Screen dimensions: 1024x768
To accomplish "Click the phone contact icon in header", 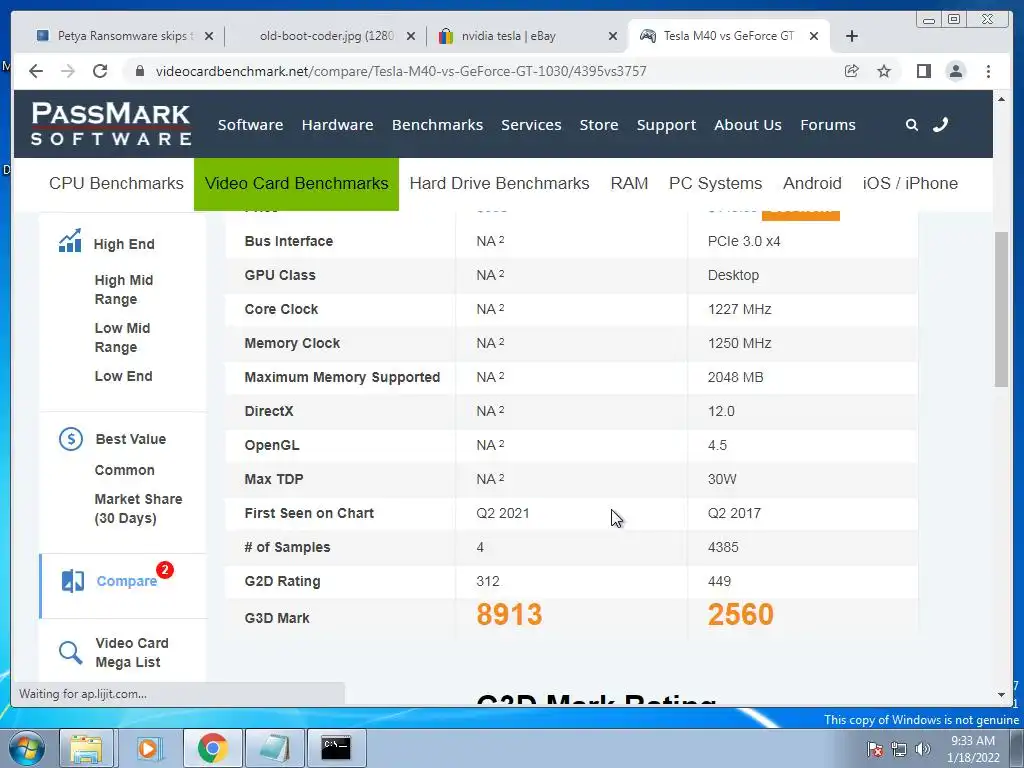I will 940,125.
